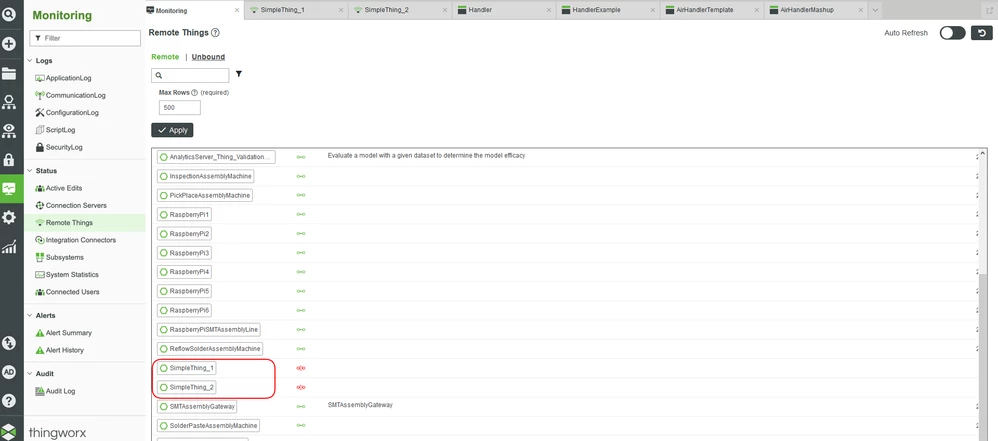Click the help icon next to Max Rows
Image resolution: width=998 pixels, height=441 pixels.
pos(194,92)
